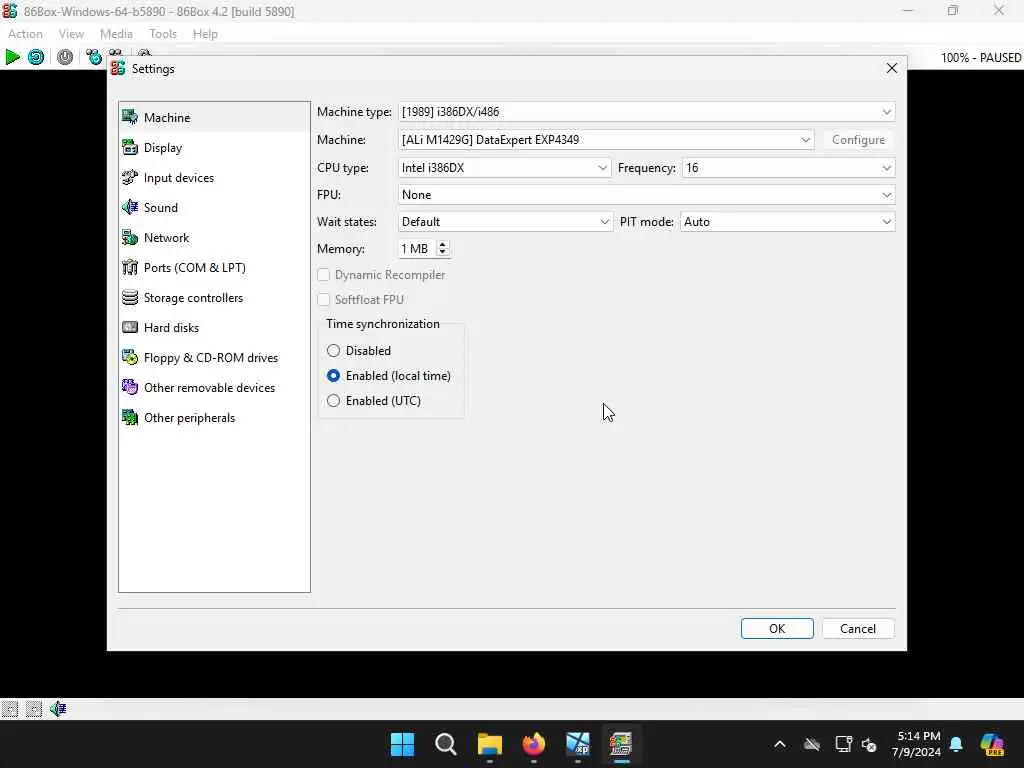This screenshot has width=1024, height=768.
Task: Open taskbar Search
Action: (446, 744)
